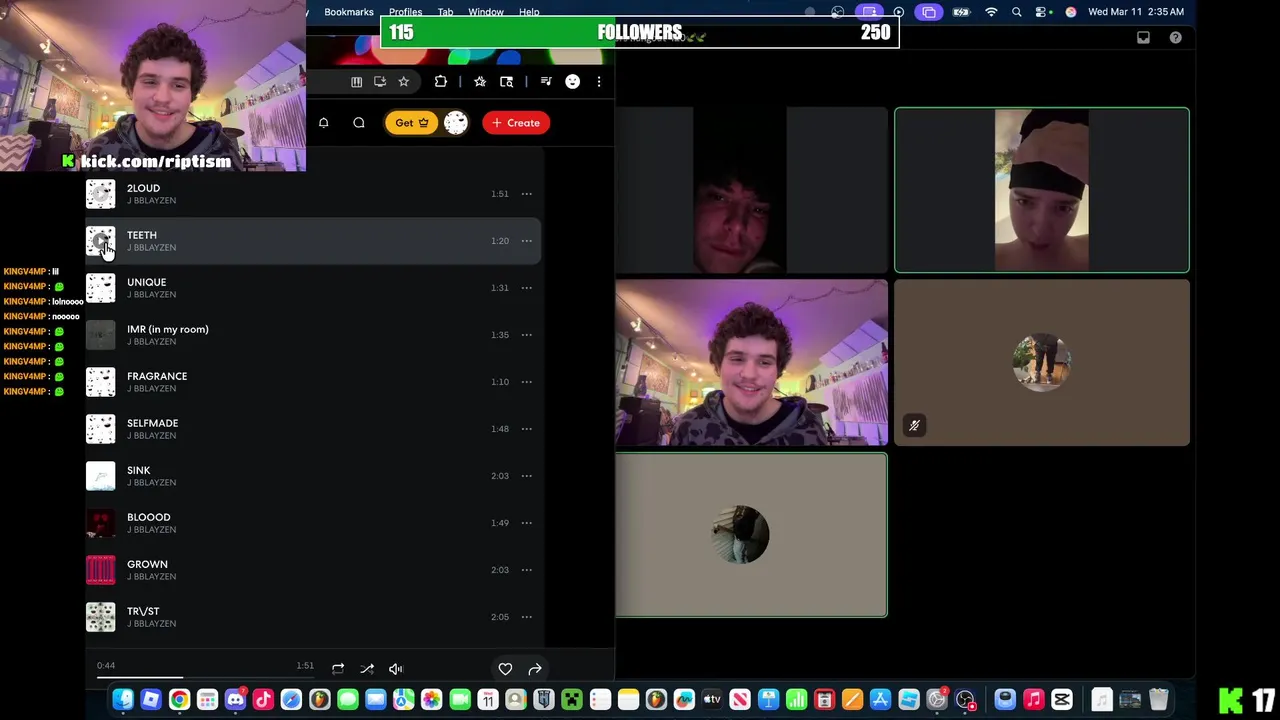The width and height of the screenshot is (1280, 720).
Task: Click the piano keys icon in address bar
Action: [356, 82]
